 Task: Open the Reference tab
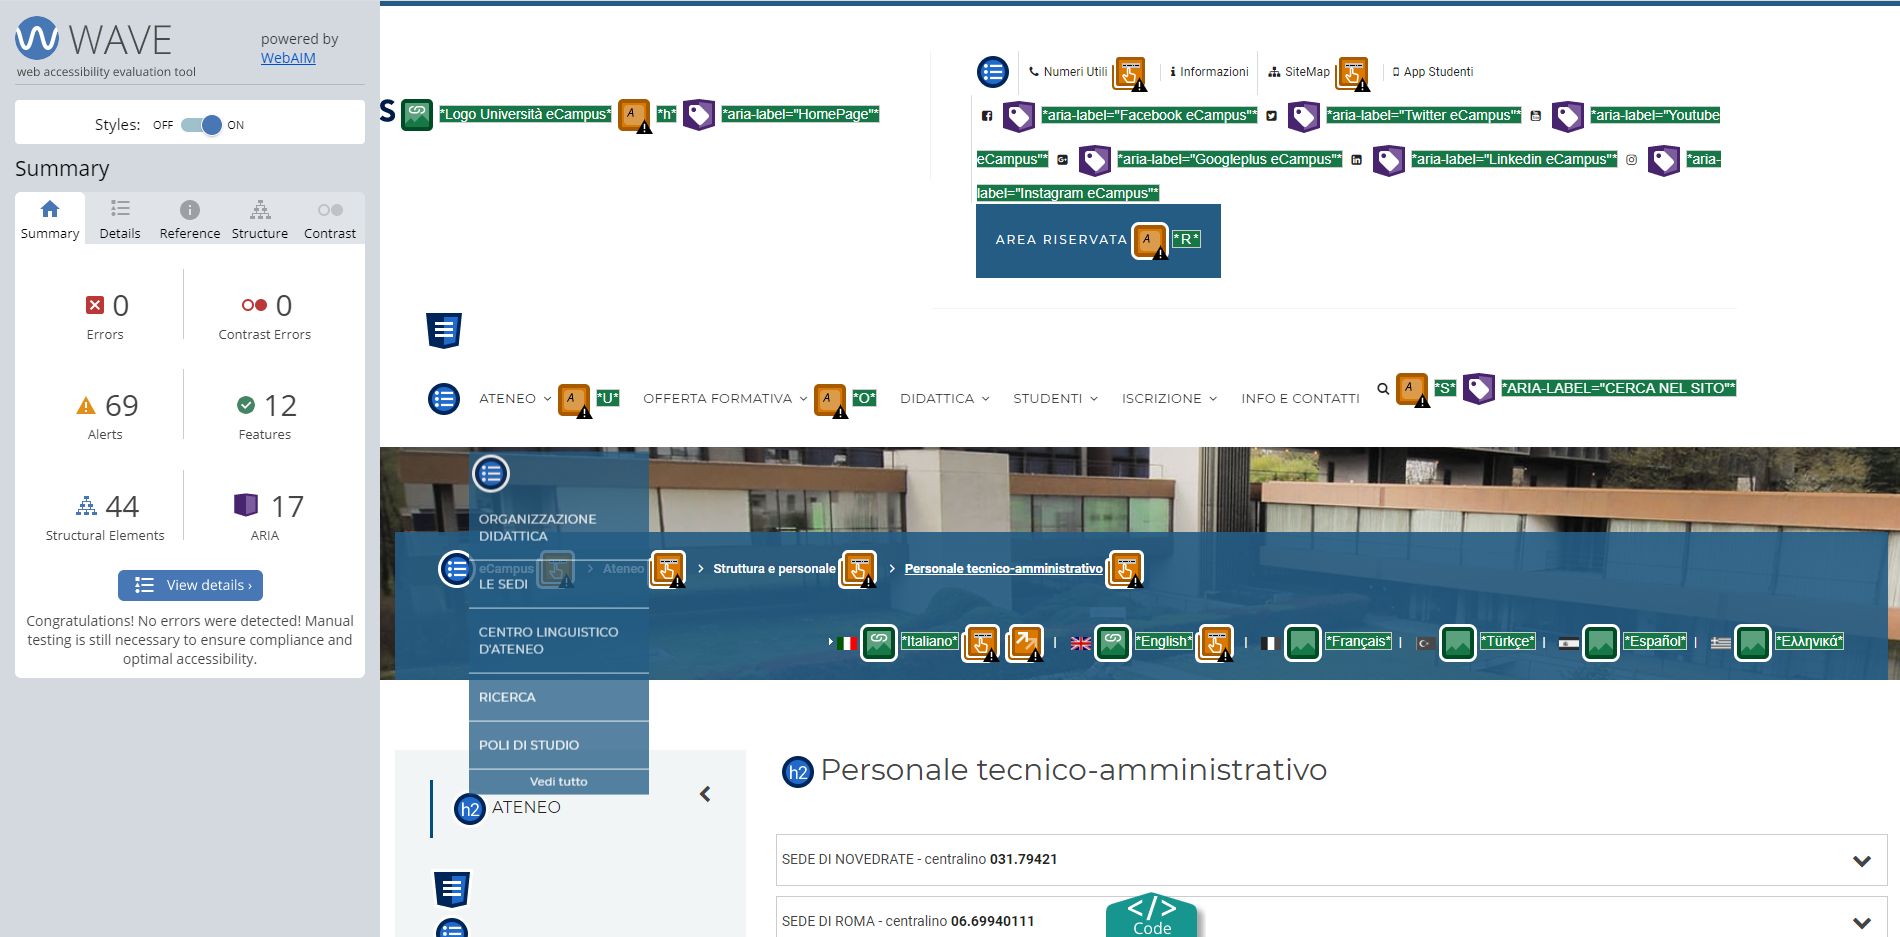coord(190,219)
